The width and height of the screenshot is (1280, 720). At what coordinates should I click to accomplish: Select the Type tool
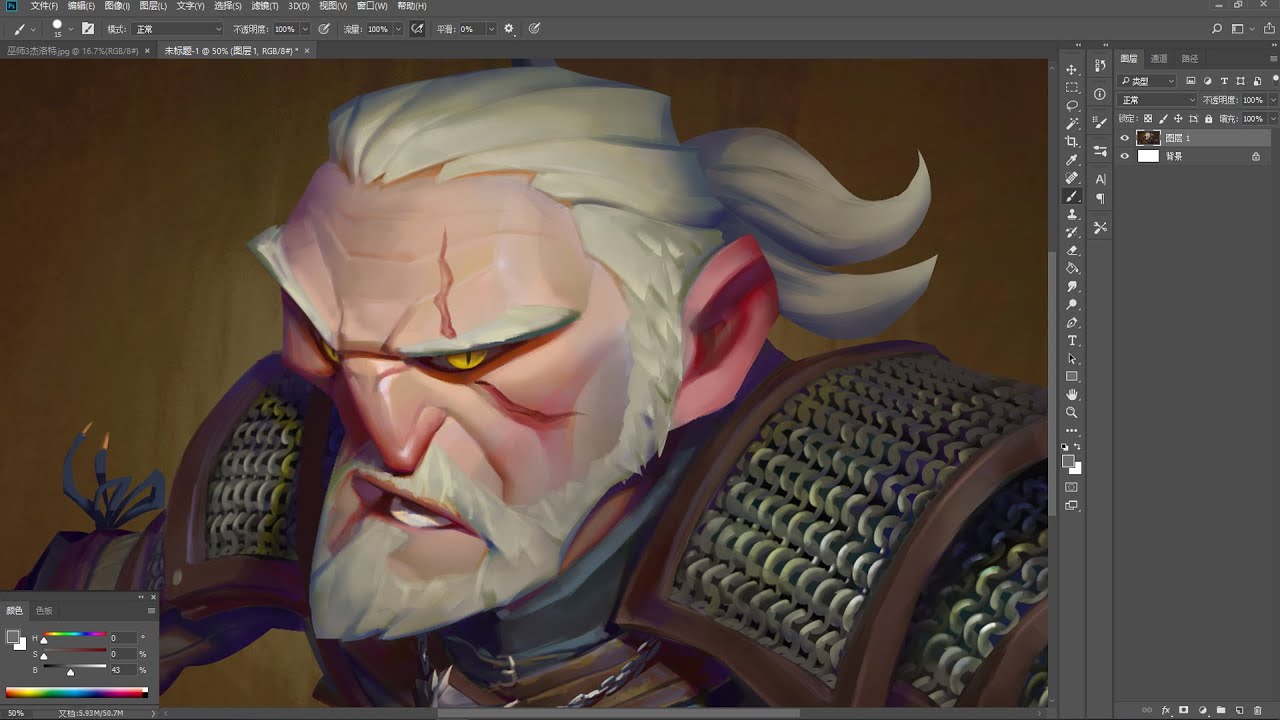coord(1072,341)
